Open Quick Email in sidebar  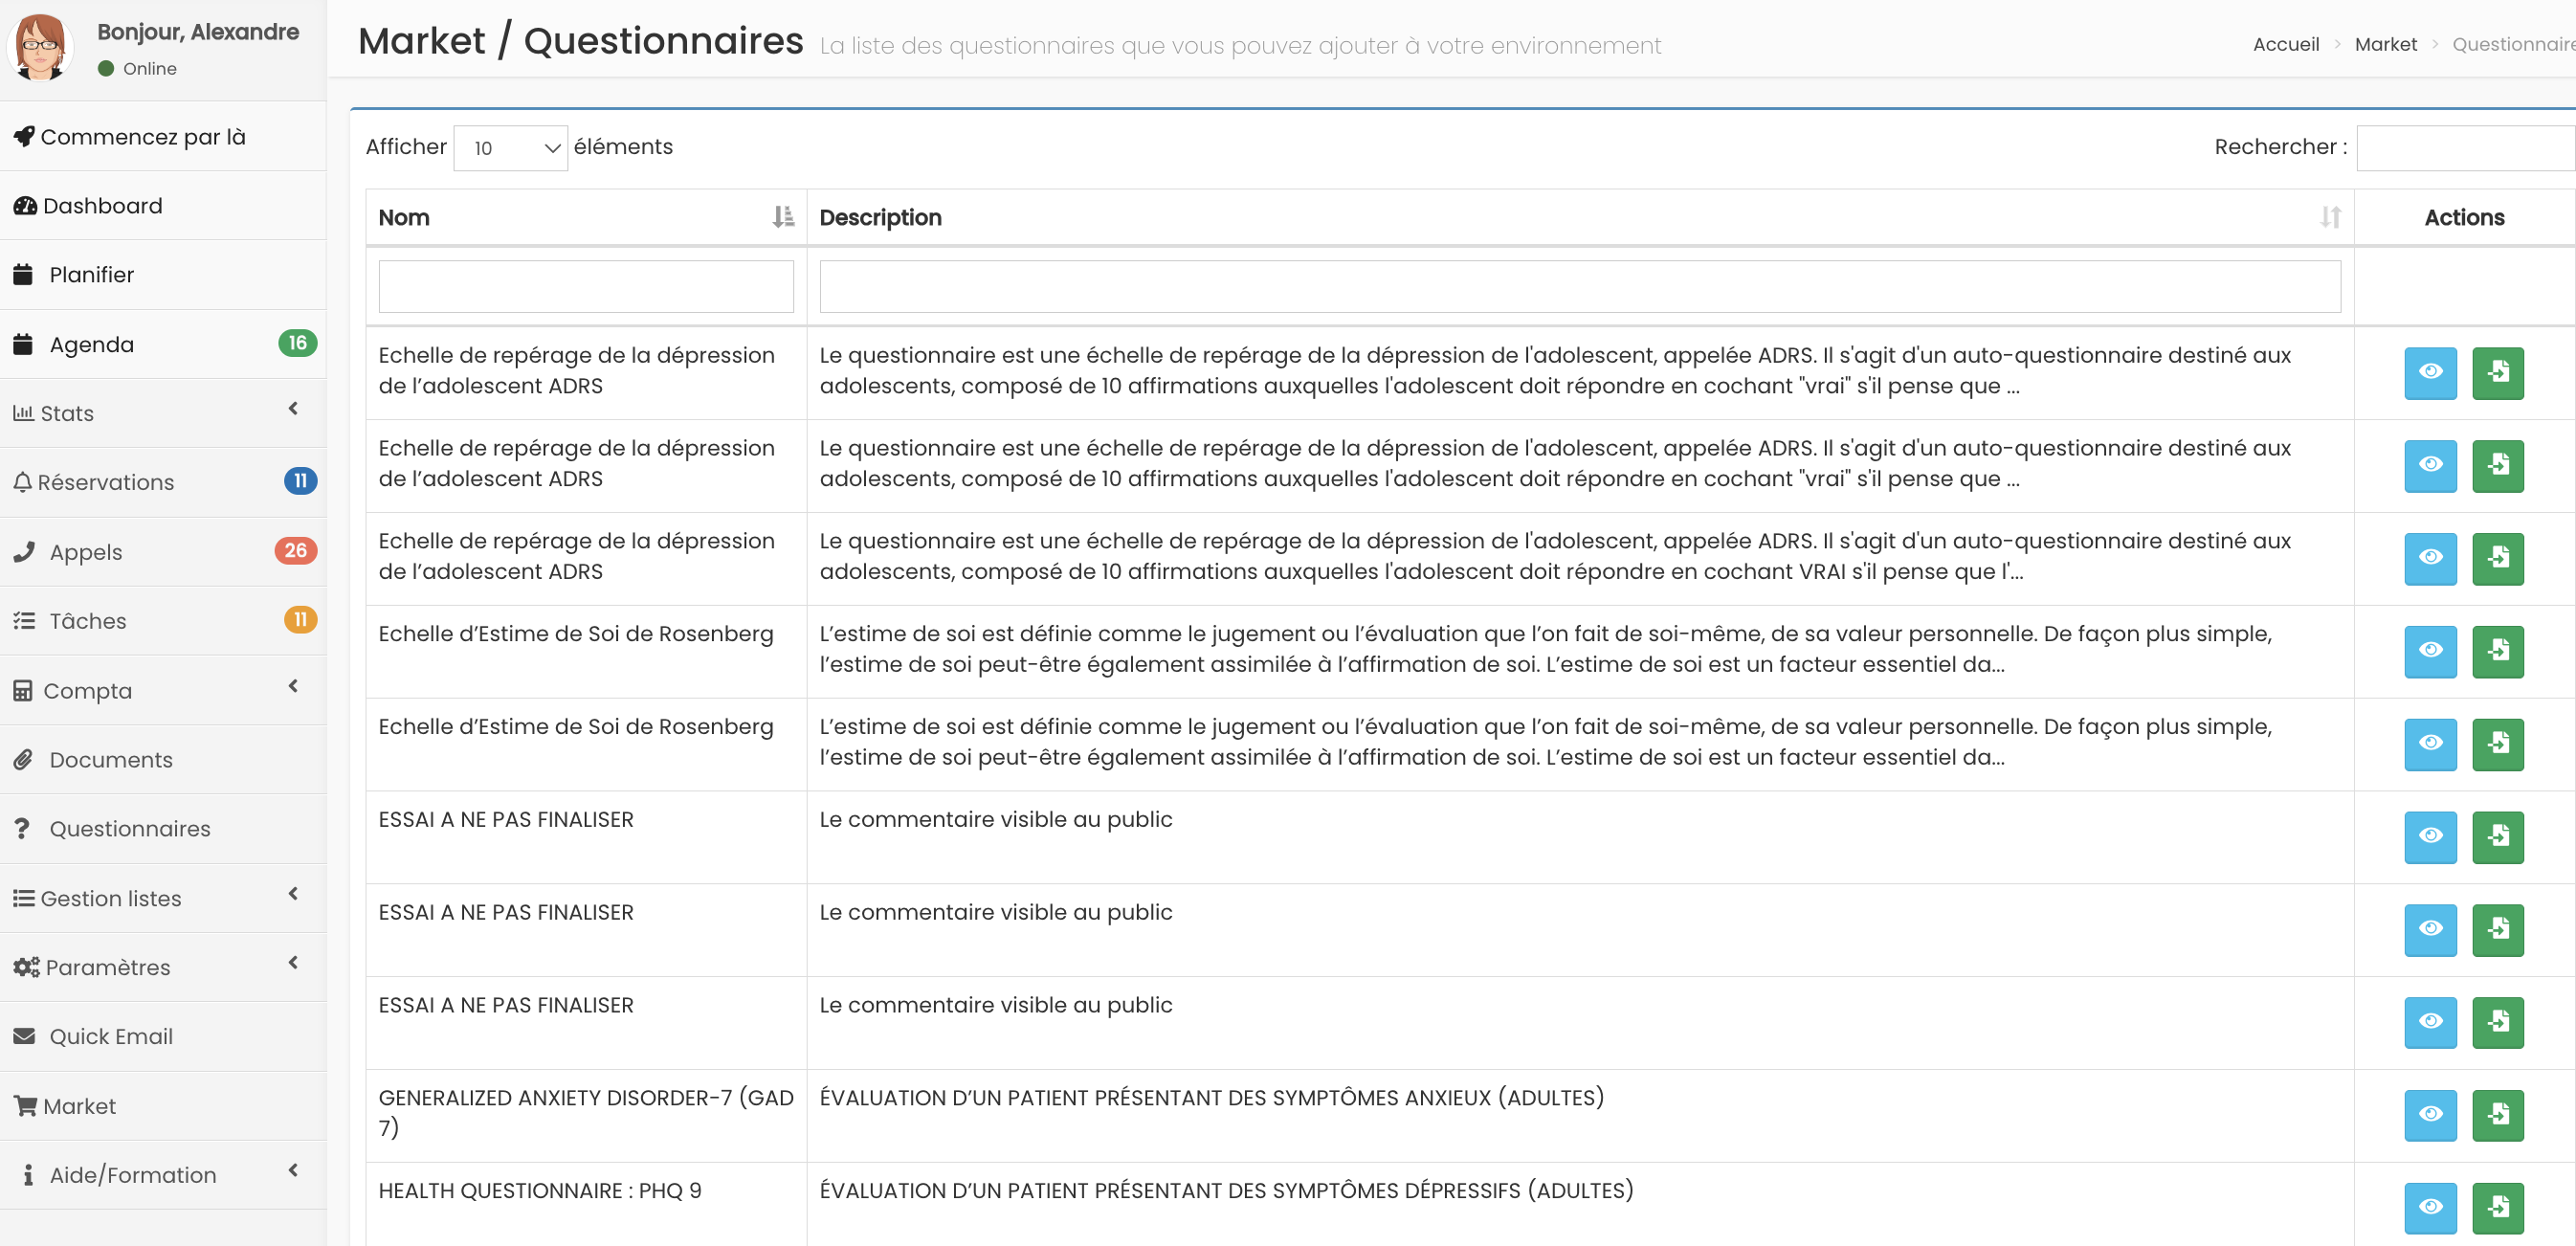click(163, 1037)
